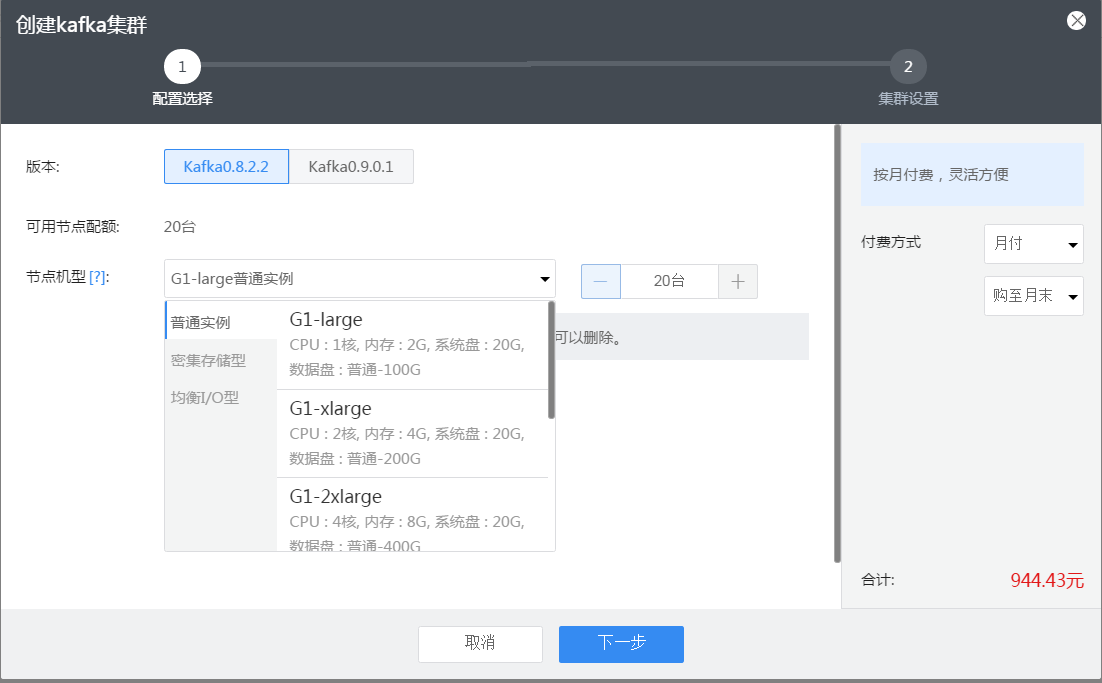Image resolution: width=1102 pixels, height=683 pixels.
Task: Close the create Kafka cluster dialog
Action: coord(1076,20)
